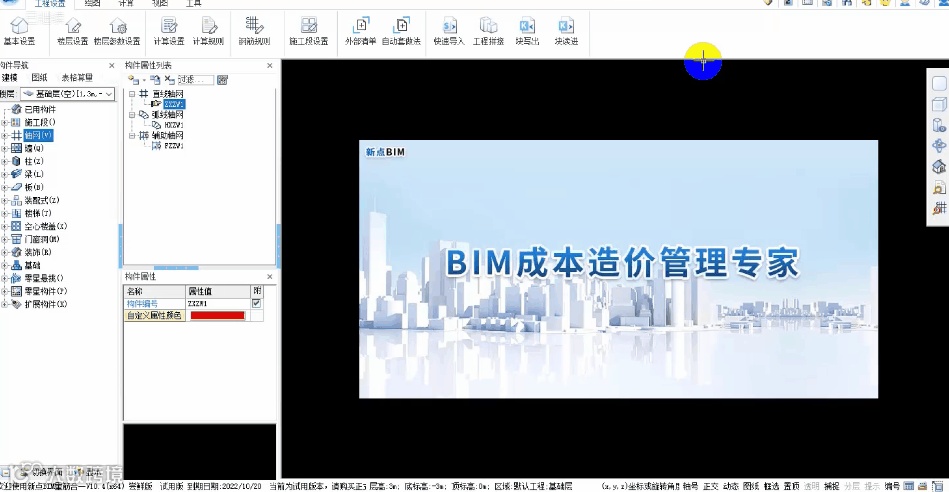949x492 pixels.
Task: Click the icon right of the 过滤 filter box
Action: pos(222,80)
